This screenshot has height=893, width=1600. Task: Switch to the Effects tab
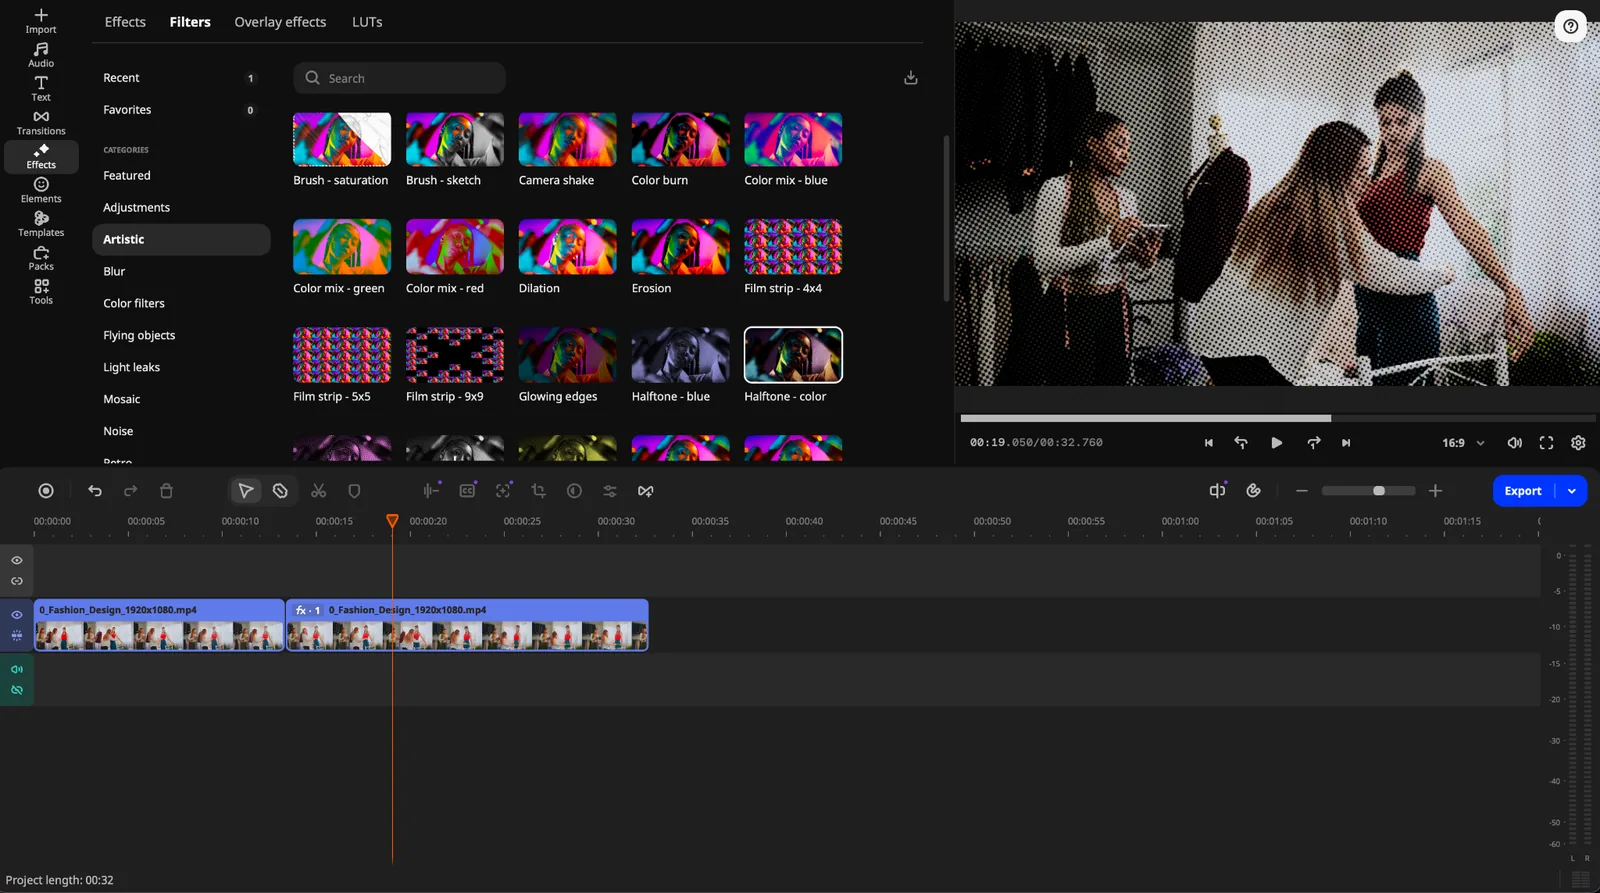coord(125,22)
